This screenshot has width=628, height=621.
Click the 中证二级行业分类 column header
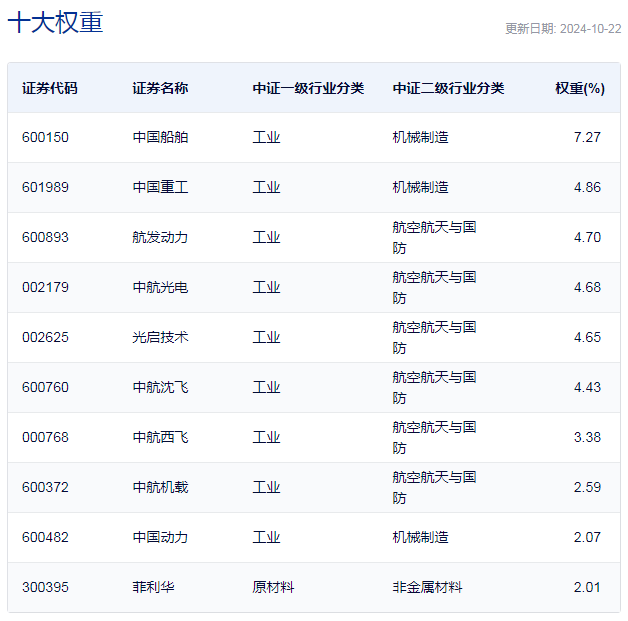point(448,88)
